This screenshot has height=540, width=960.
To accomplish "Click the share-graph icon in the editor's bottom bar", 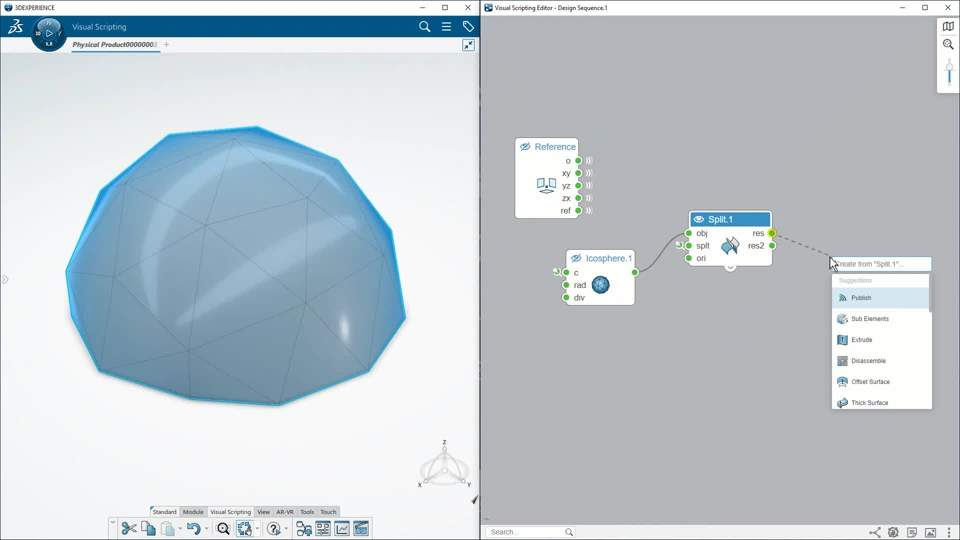I will [875, 532].
